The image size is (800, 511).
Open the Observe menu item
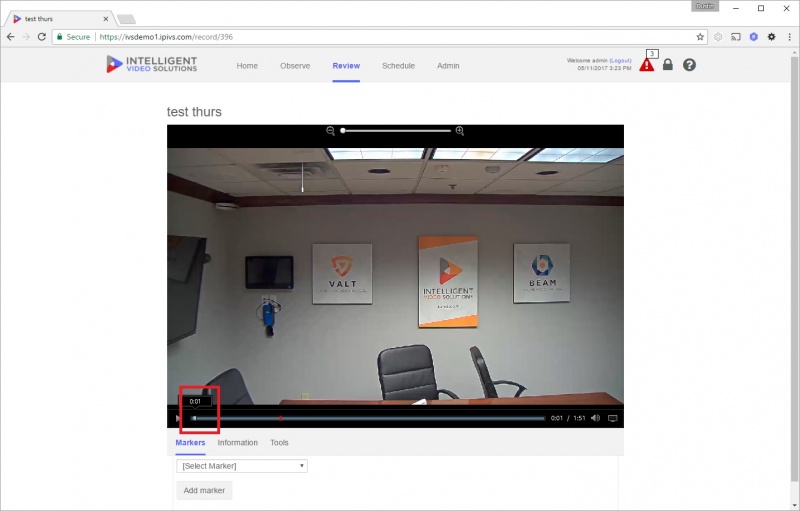295,66
